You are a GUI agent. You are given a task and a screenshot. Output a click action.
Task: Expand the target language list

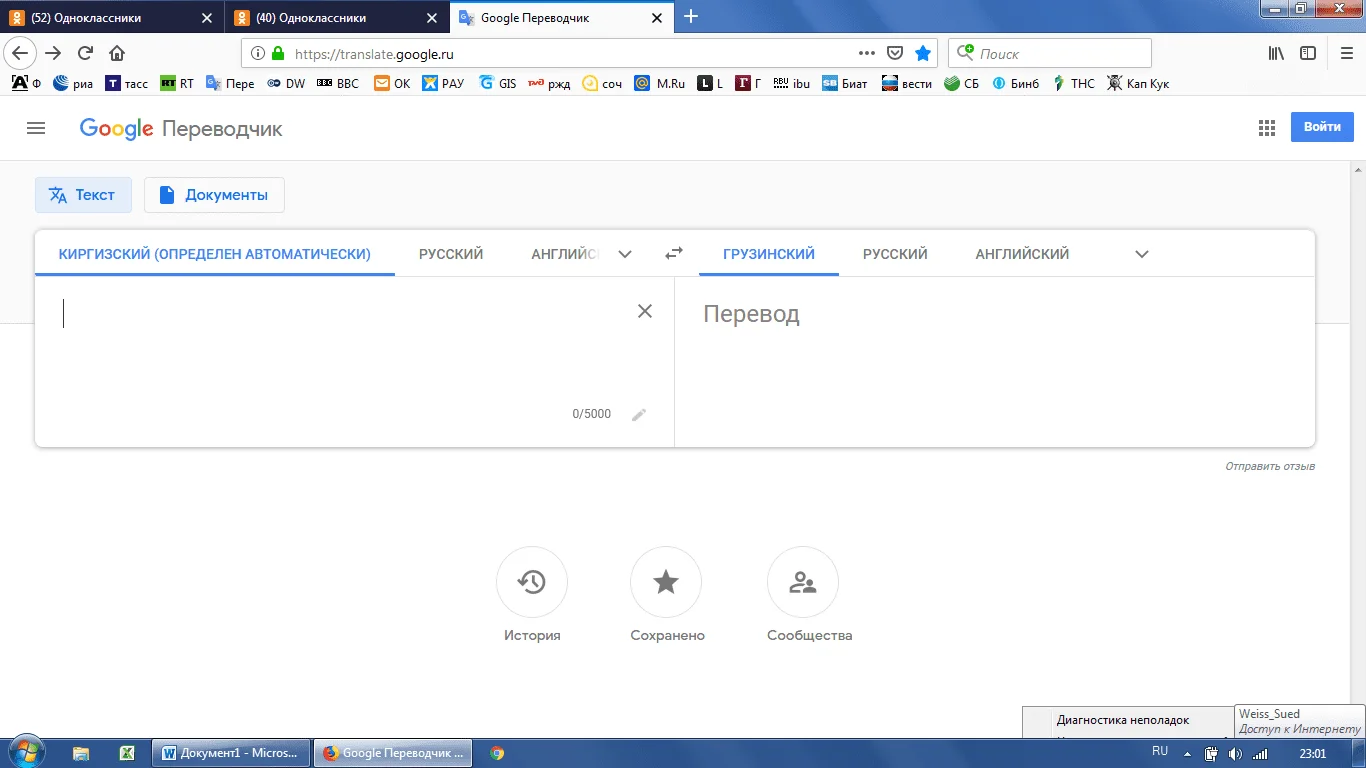click(x=1142, y=254)
